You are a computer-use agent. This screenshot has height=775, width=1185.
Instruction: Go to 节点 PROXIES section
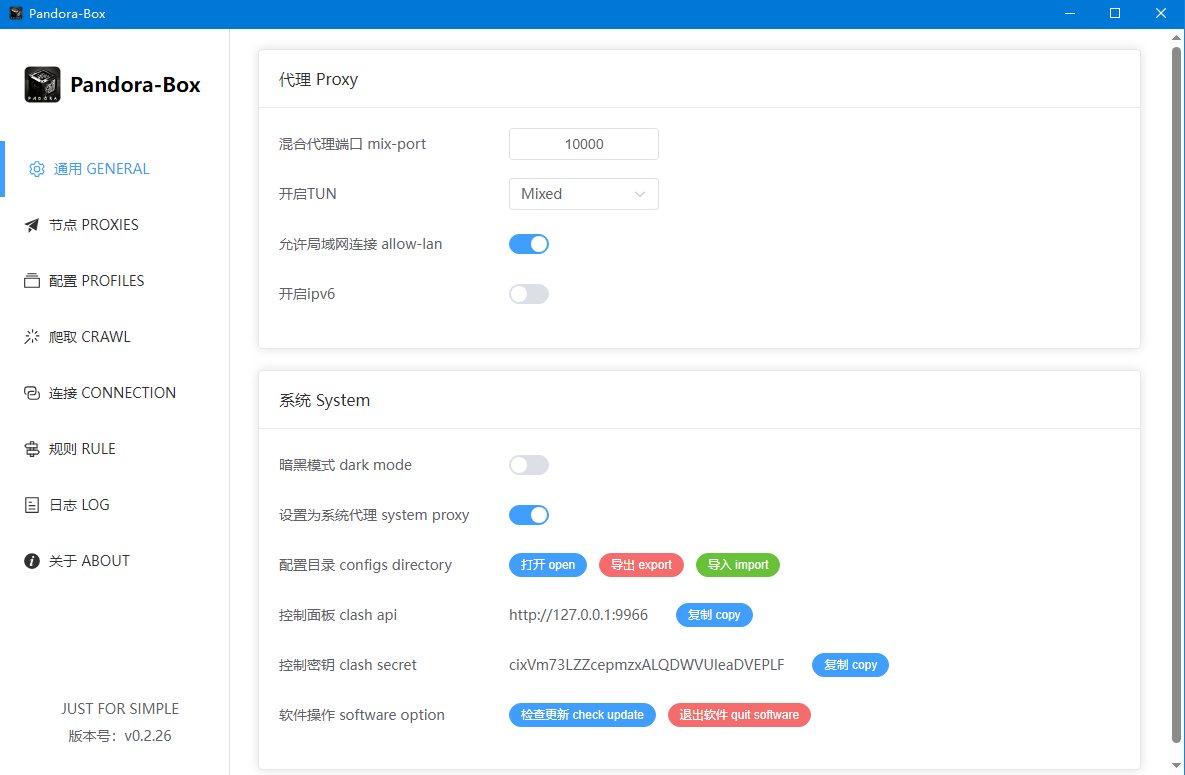115,225
